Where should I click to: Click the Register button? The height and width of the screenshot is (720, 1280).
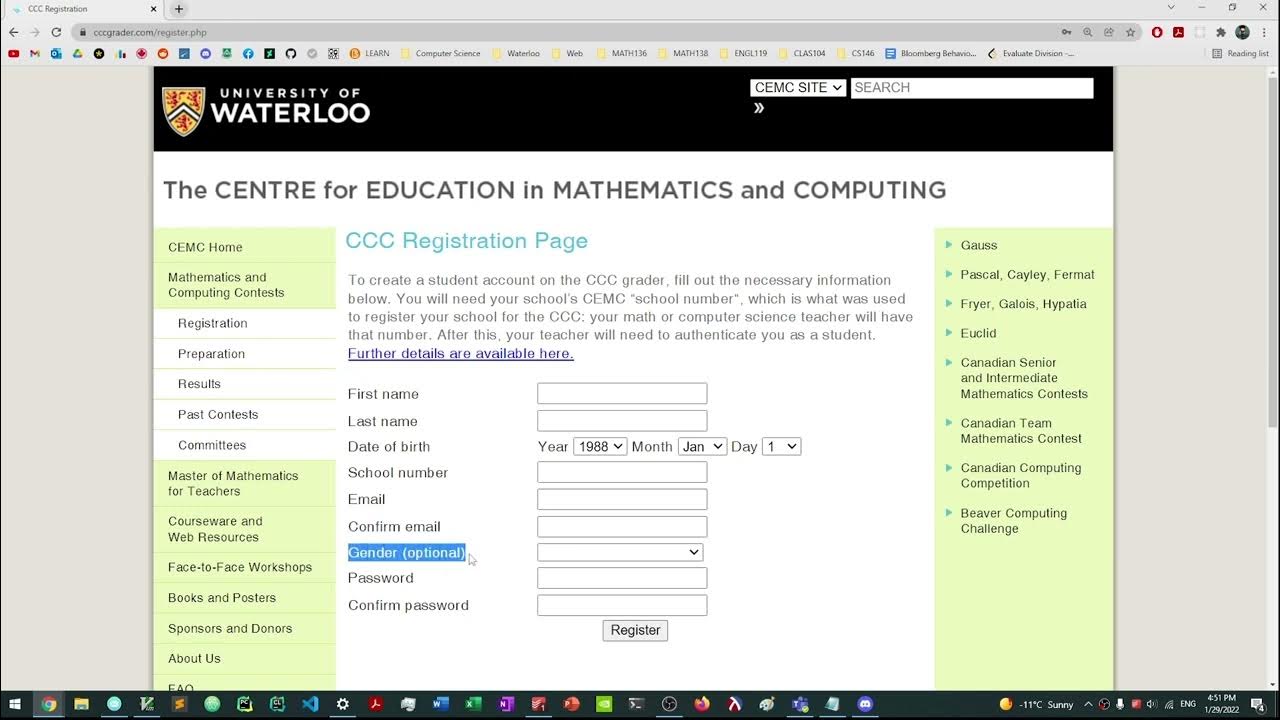point(635,630)
